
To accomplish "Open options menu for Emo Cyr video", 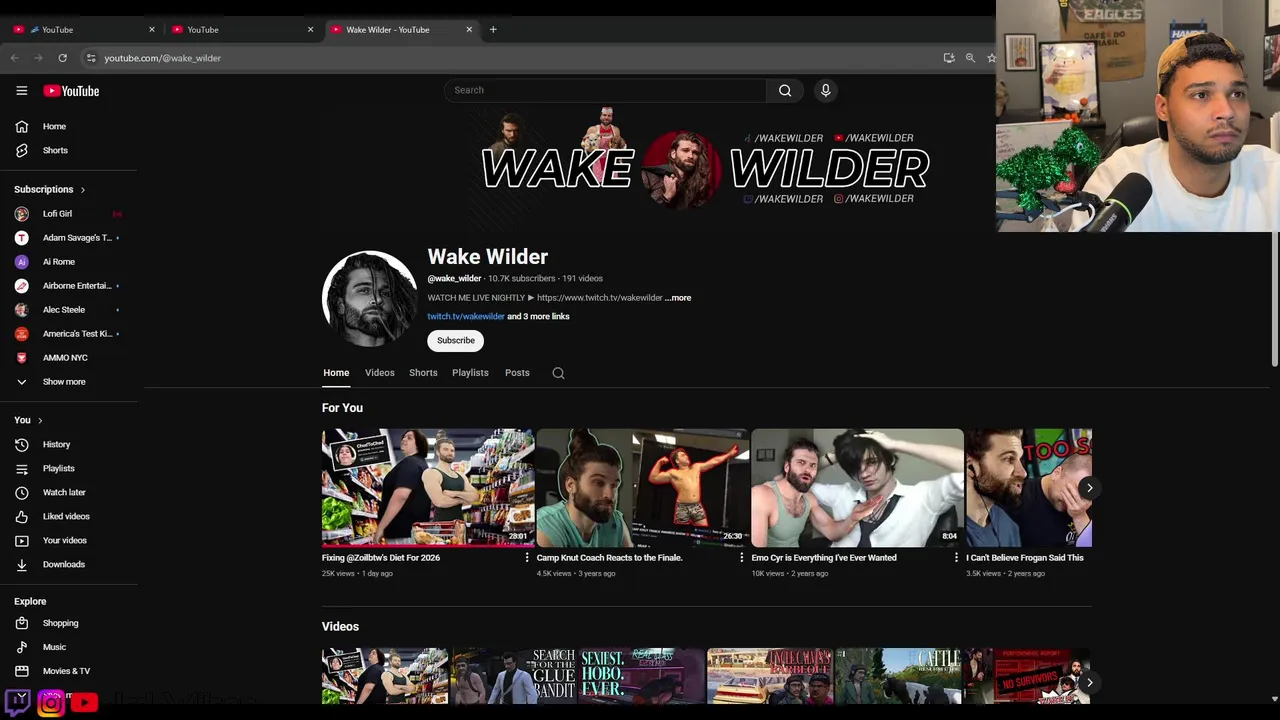I will tap(956, 558).
